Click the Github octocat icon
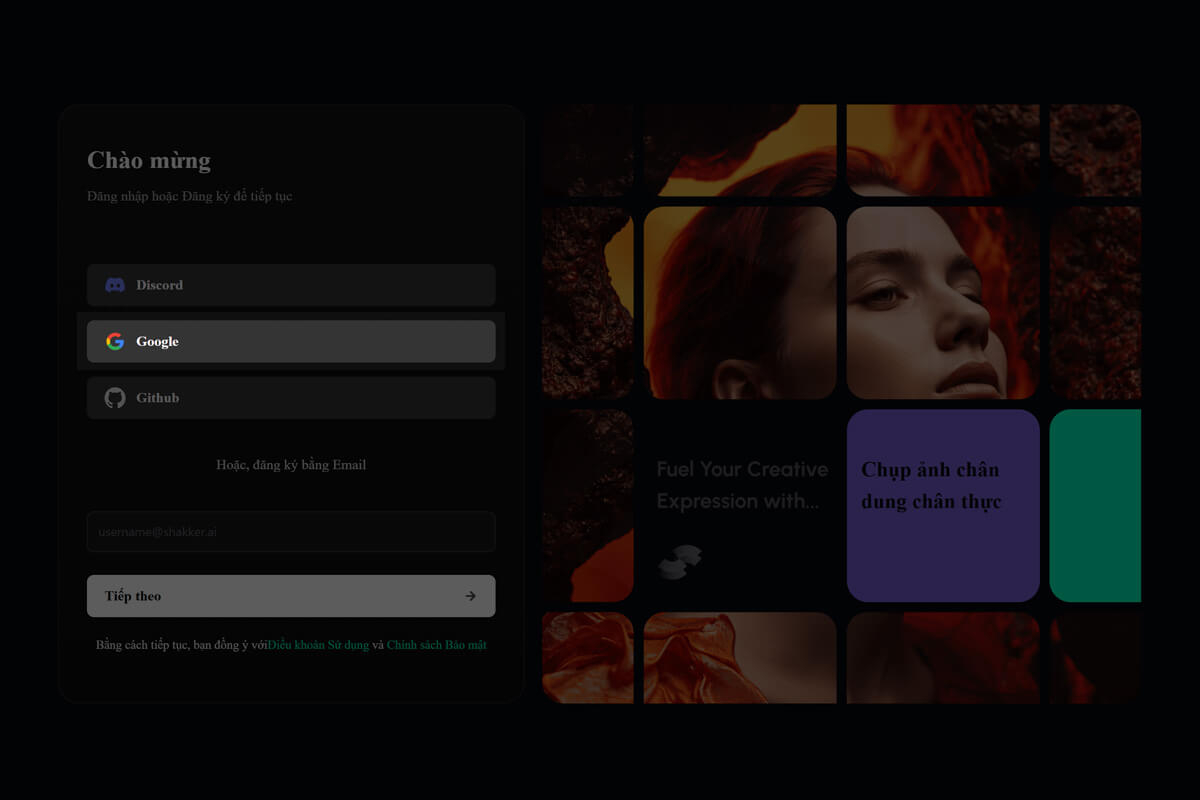Viewport: 1200px width, 800px height. click(115, 398)
